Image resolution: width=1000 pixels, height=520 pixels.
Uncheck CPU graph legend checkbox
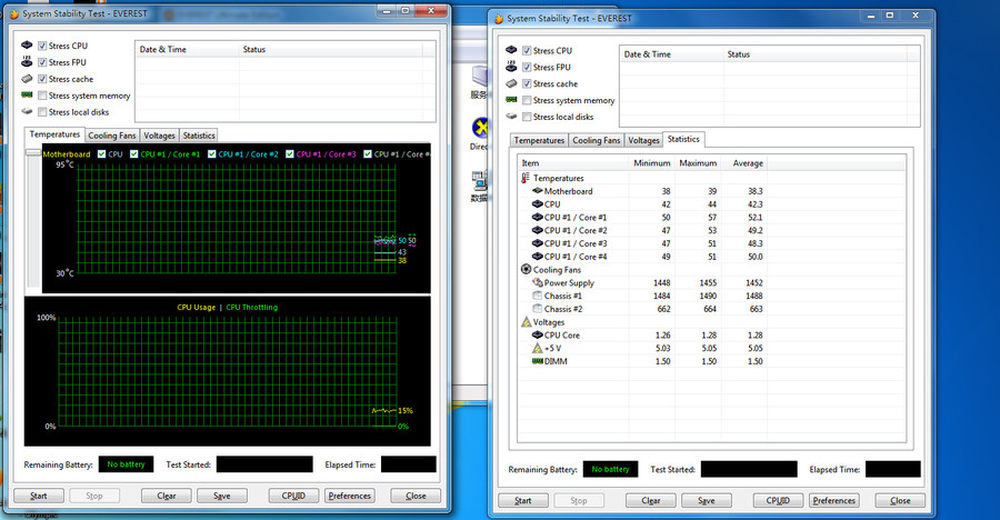(101, 154)
